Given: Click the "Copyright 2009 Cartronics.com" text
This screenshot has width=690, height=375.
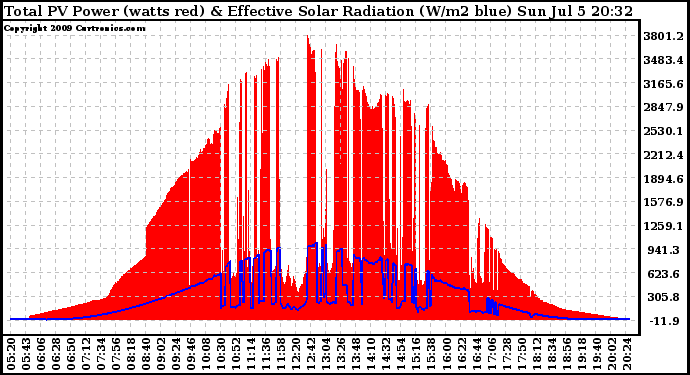Looking at the screenshot, I should [74, 28].
